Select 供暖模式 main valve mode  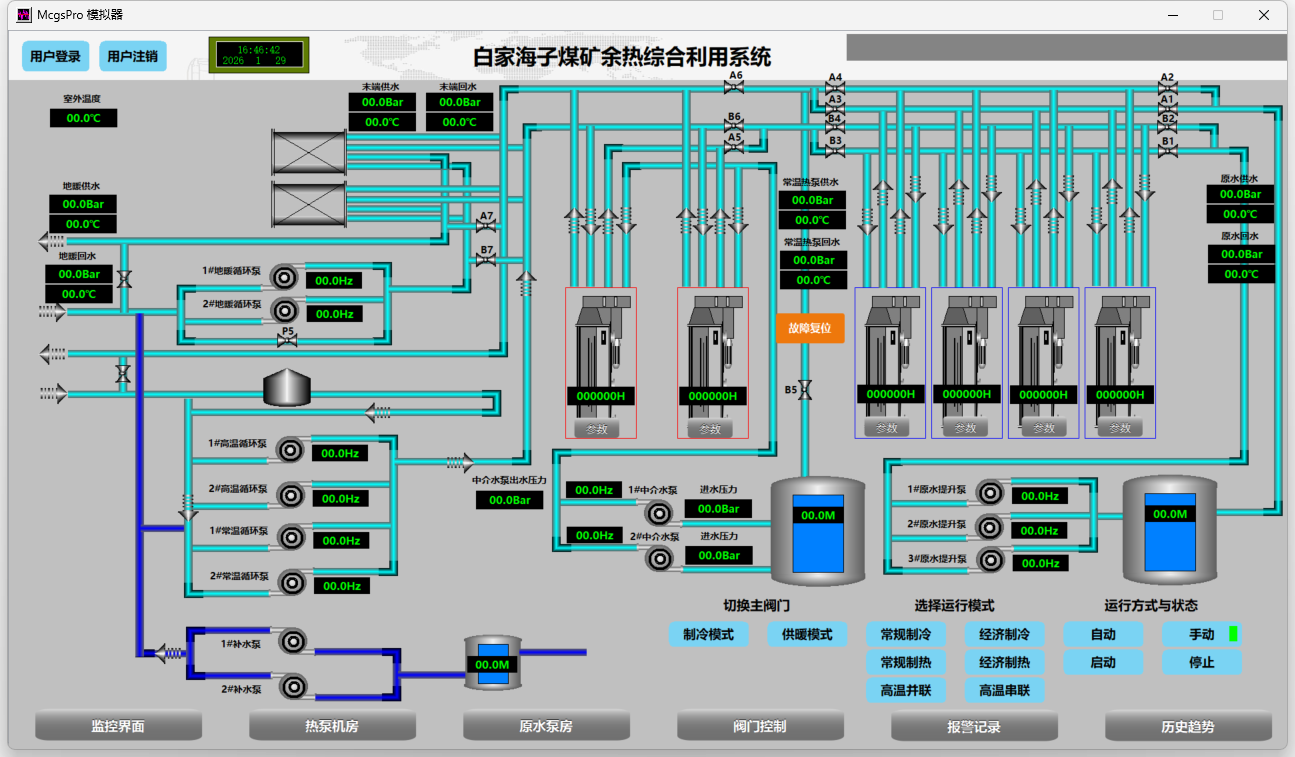click(x=807, y=634)
